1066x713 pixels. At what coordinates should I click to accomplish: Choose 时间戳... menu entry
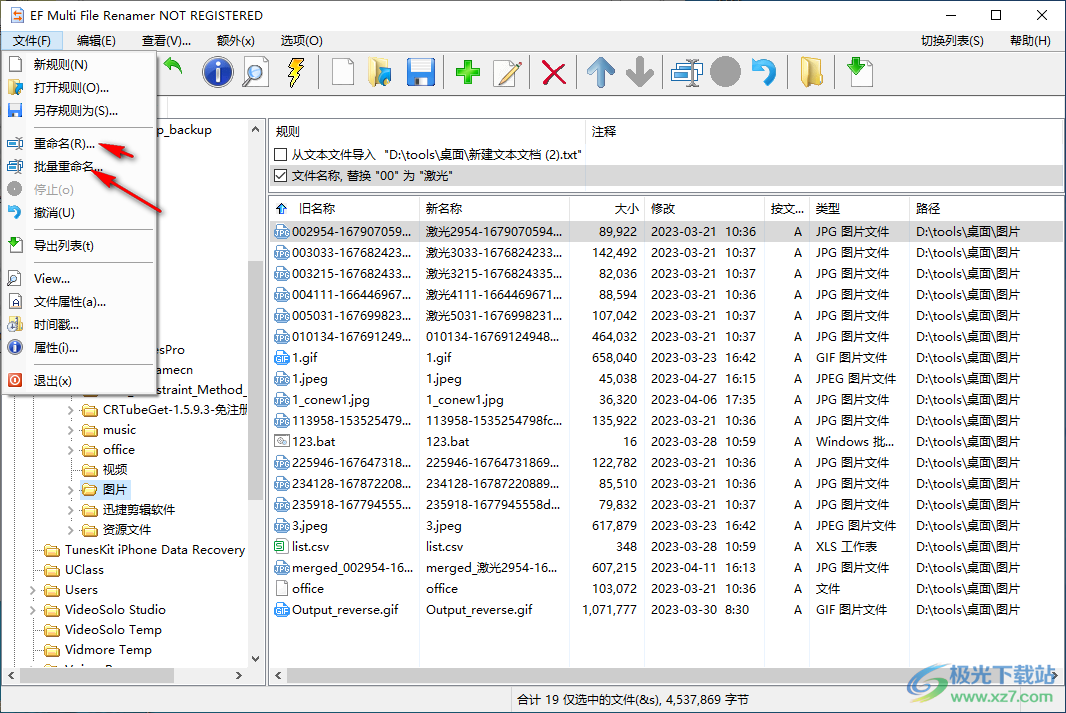[x=80, y=325]
